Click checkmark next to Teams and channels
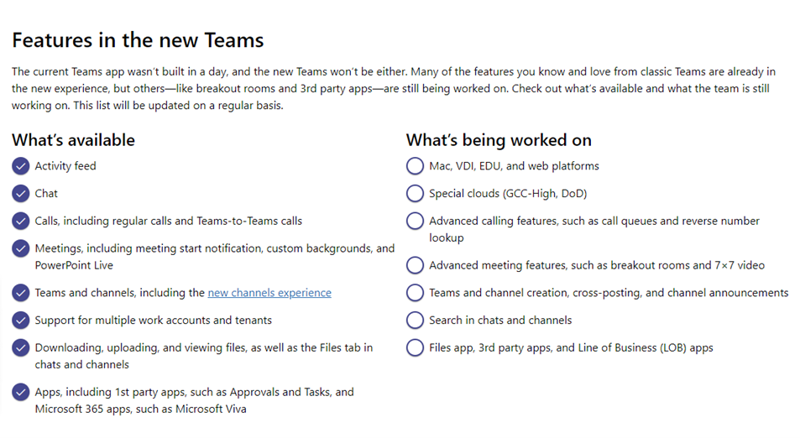800x438 pixels. click(x=20, y=293)
